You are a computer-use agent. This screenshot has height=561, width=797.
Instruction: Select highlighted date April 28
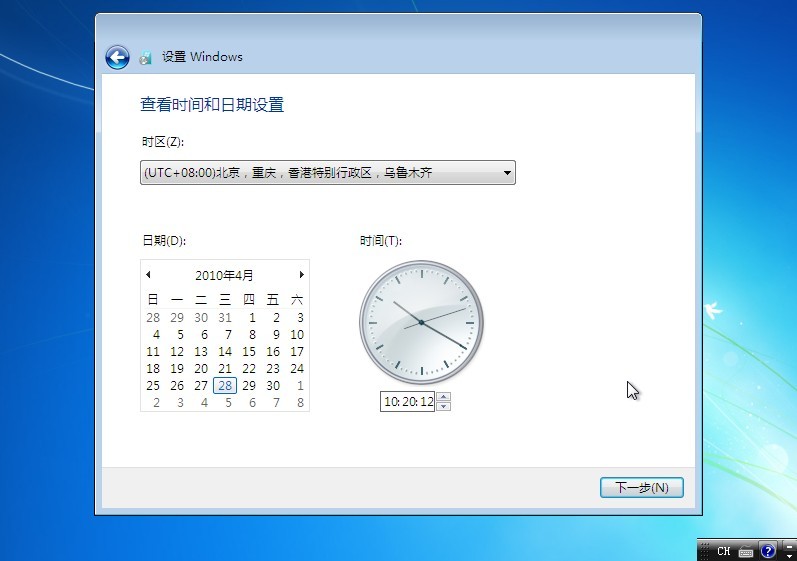[x=225, y=386]
